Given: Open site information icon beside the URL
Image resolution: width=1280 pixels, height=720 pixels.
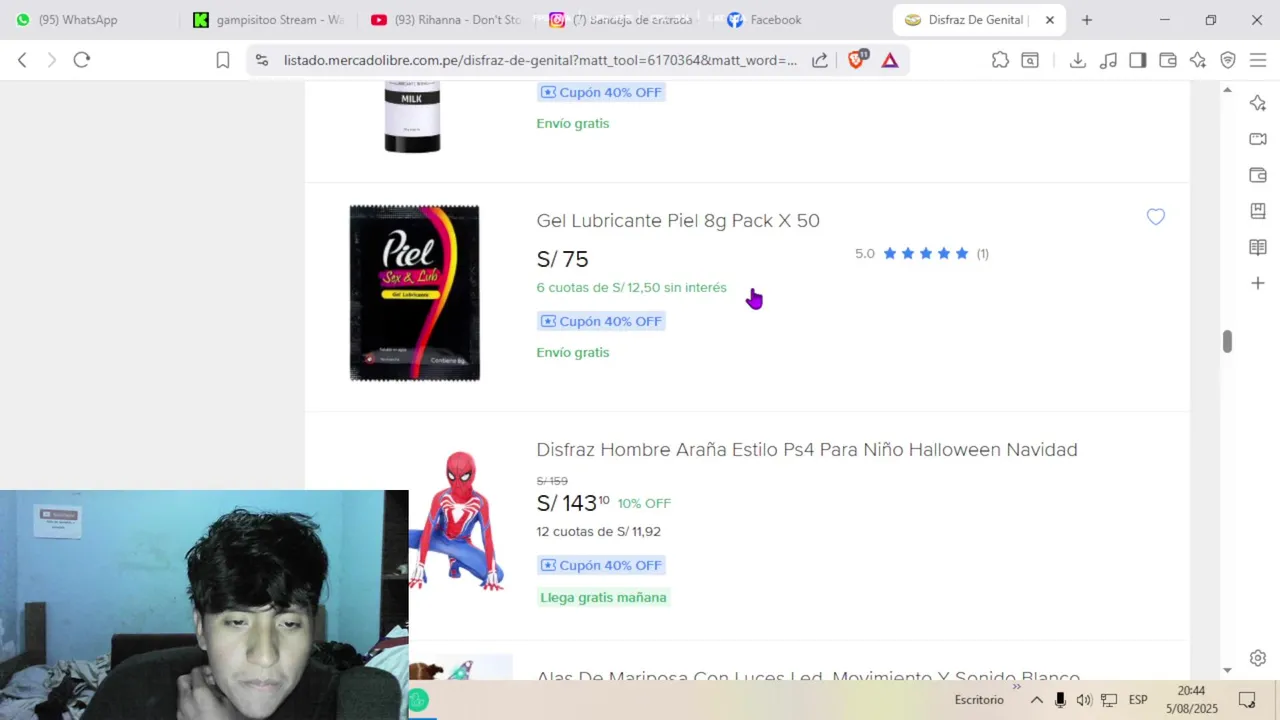Looking at the screenshot, I should coord(261,60).
